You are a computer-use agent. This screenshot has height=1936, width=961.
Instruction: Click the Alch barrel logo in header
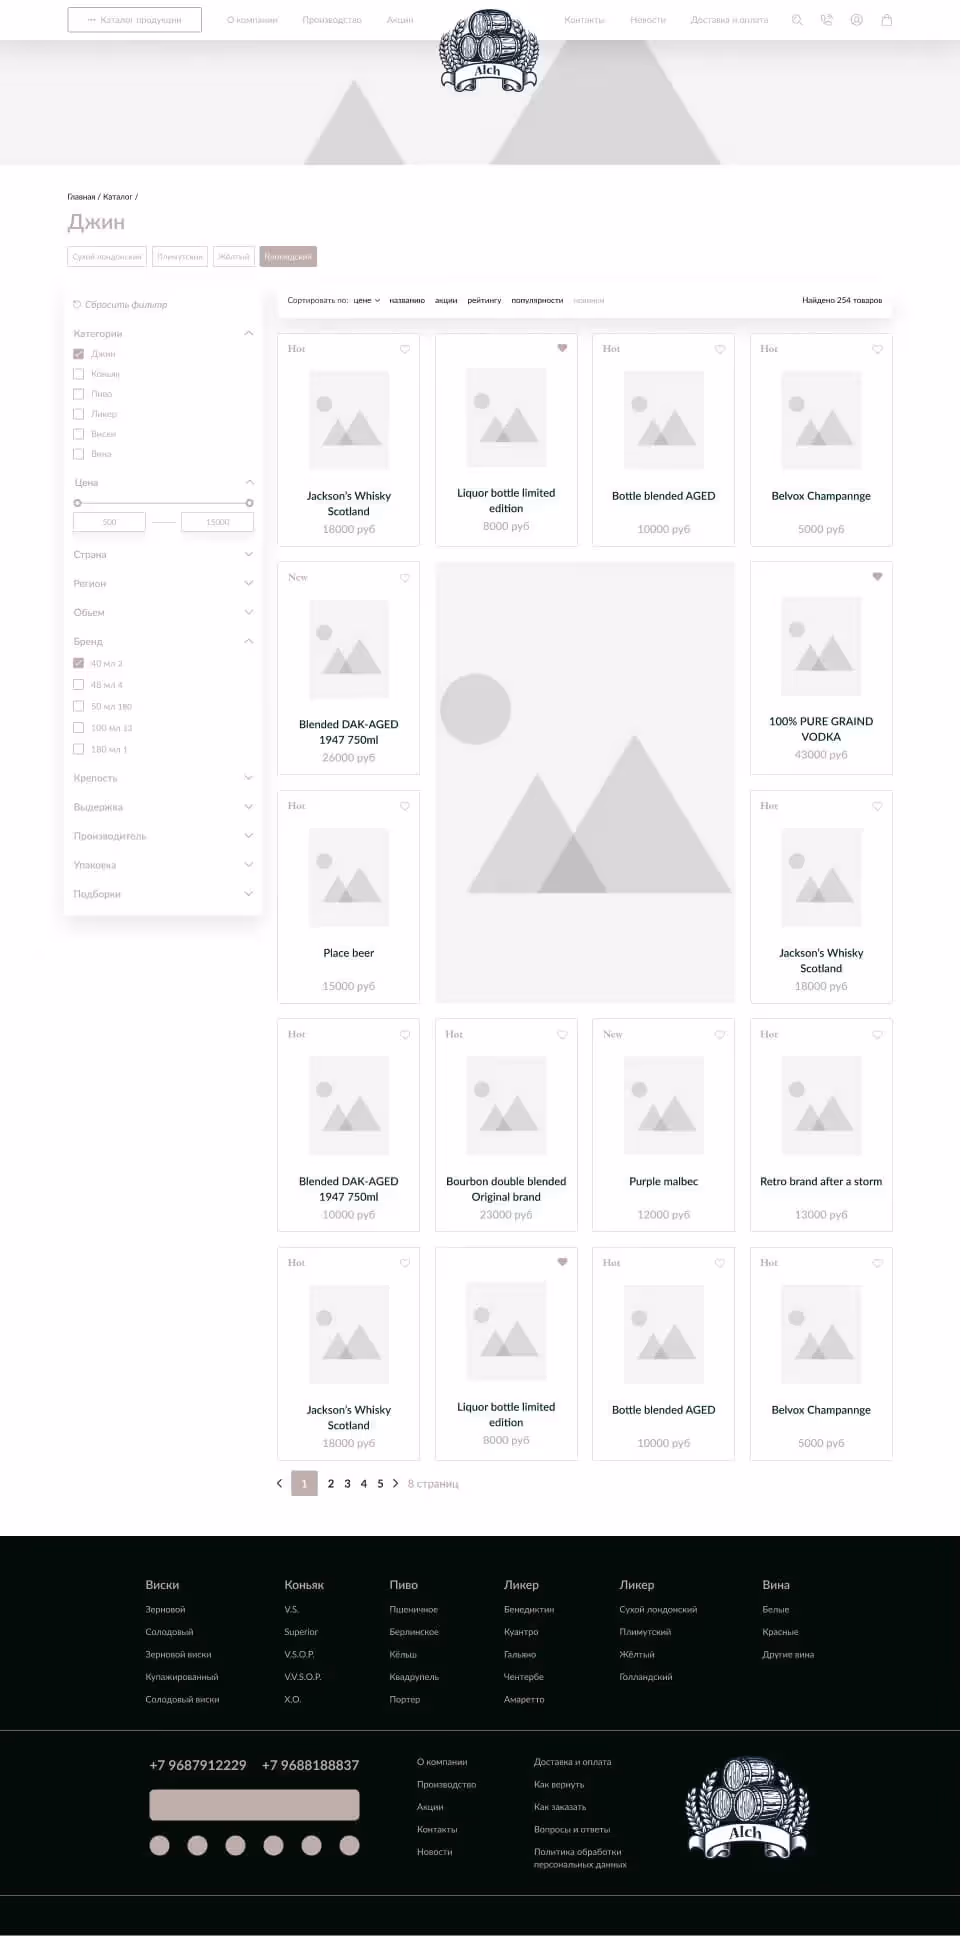click(x=489, y=51)
